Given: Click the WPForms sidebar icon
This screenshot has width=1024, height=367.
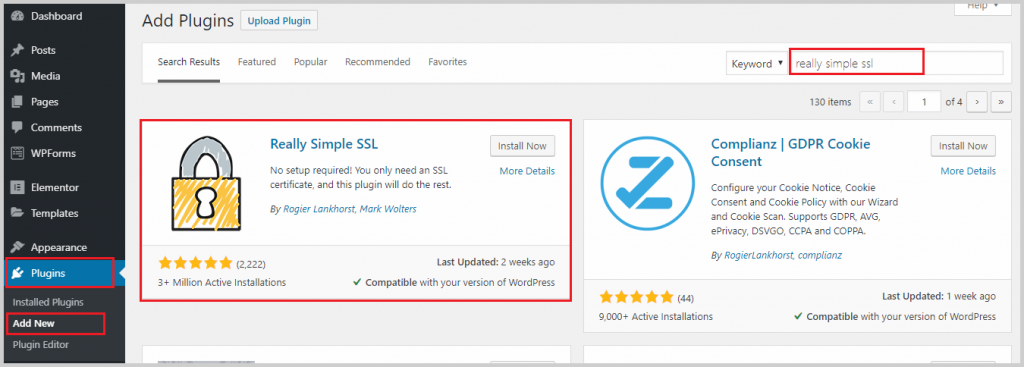Looking at the screenshot, I should pyautogui.click(x=18, y=153).
